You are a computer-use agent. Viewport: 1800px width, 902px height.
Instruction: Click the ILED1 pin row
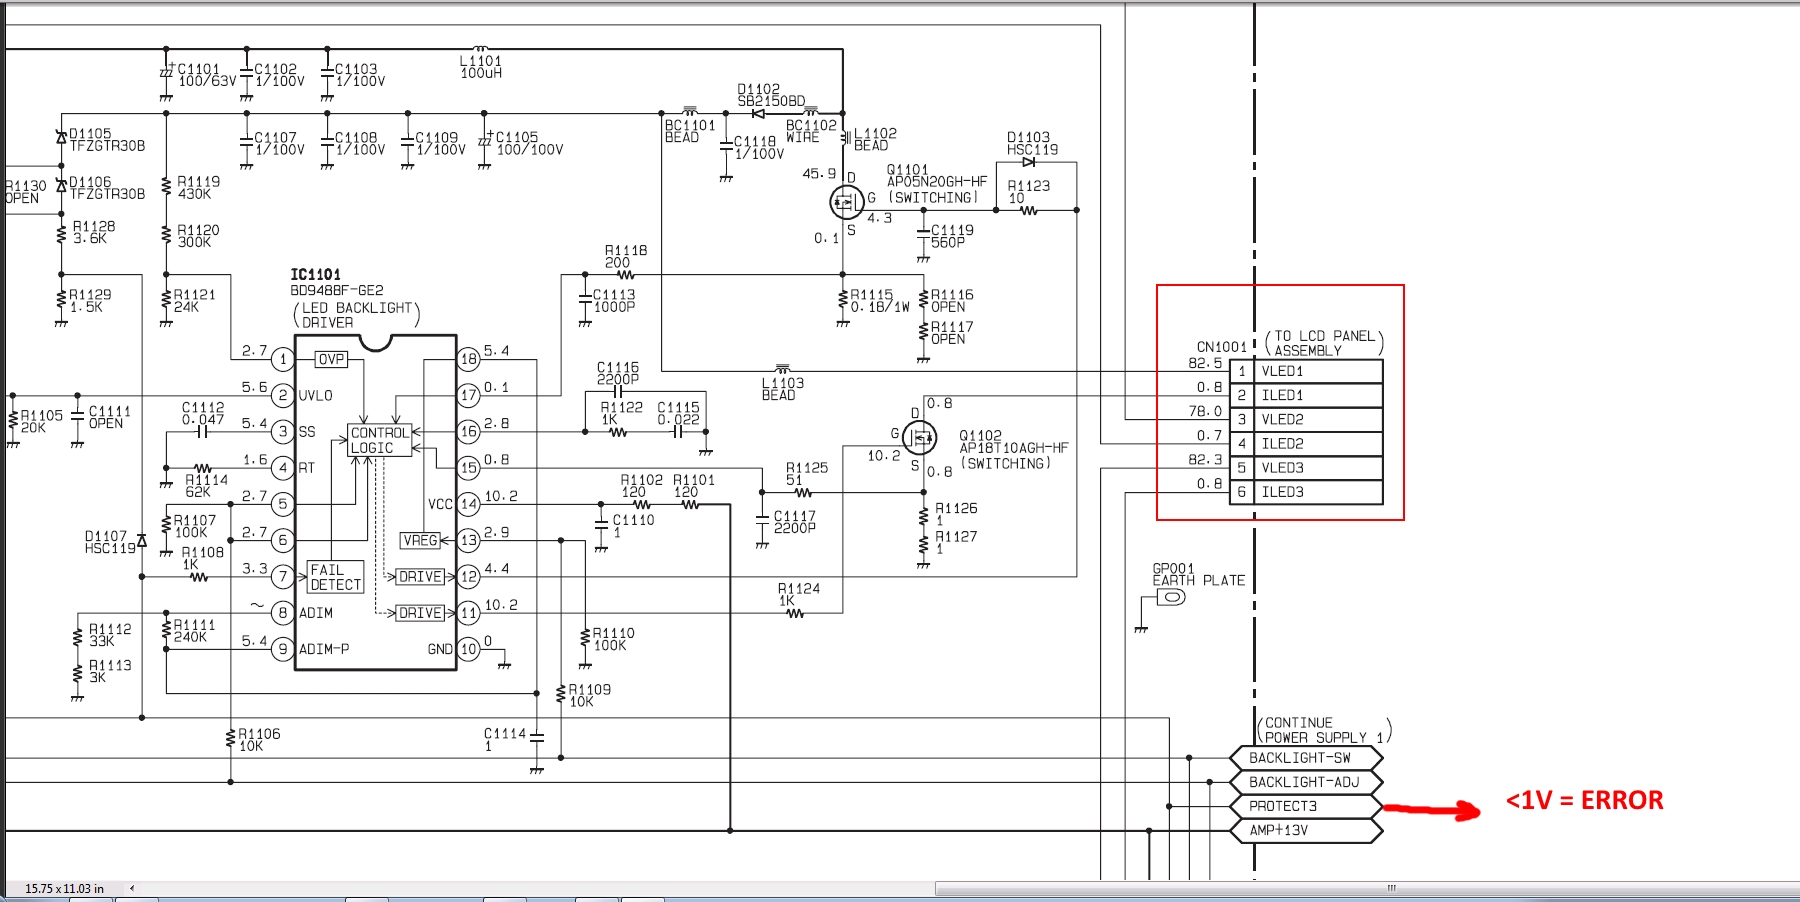(x=1306, y=395)
